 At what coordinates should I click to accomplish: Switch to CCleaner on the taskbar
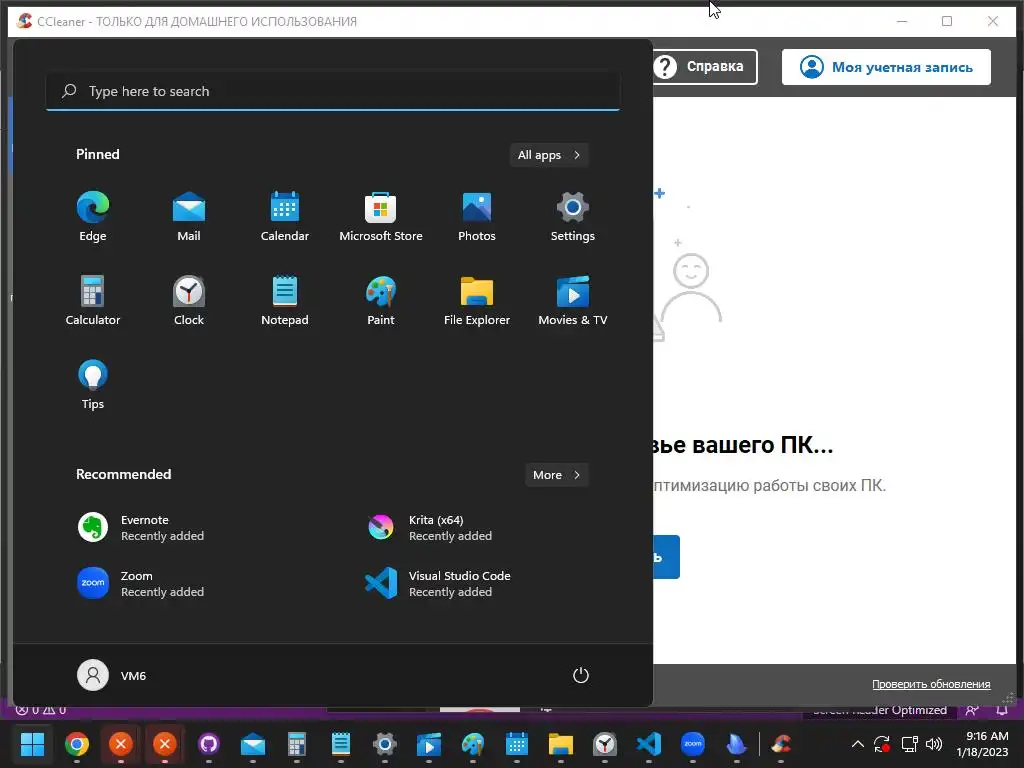pos(781,744)
